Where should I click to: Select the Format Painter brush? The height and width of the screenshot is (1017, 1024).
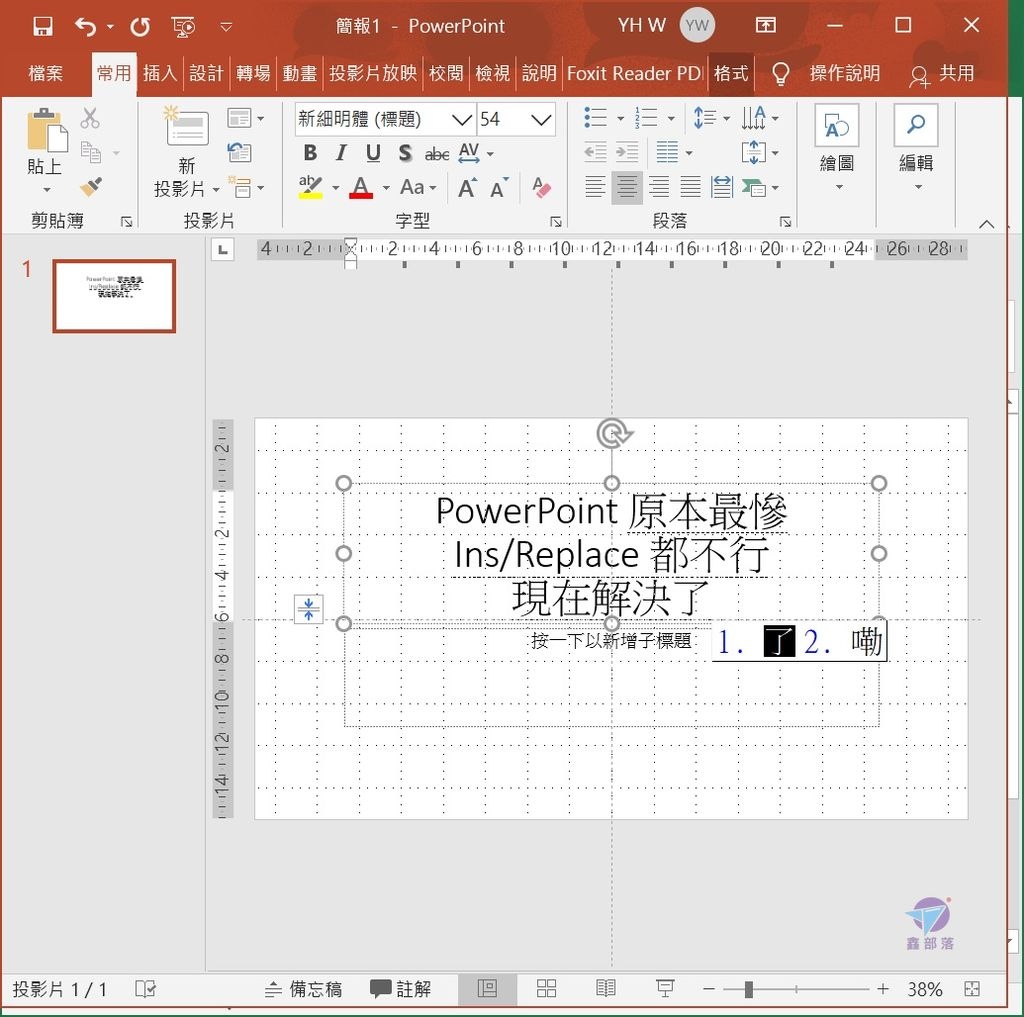click(x=91, y=187)
